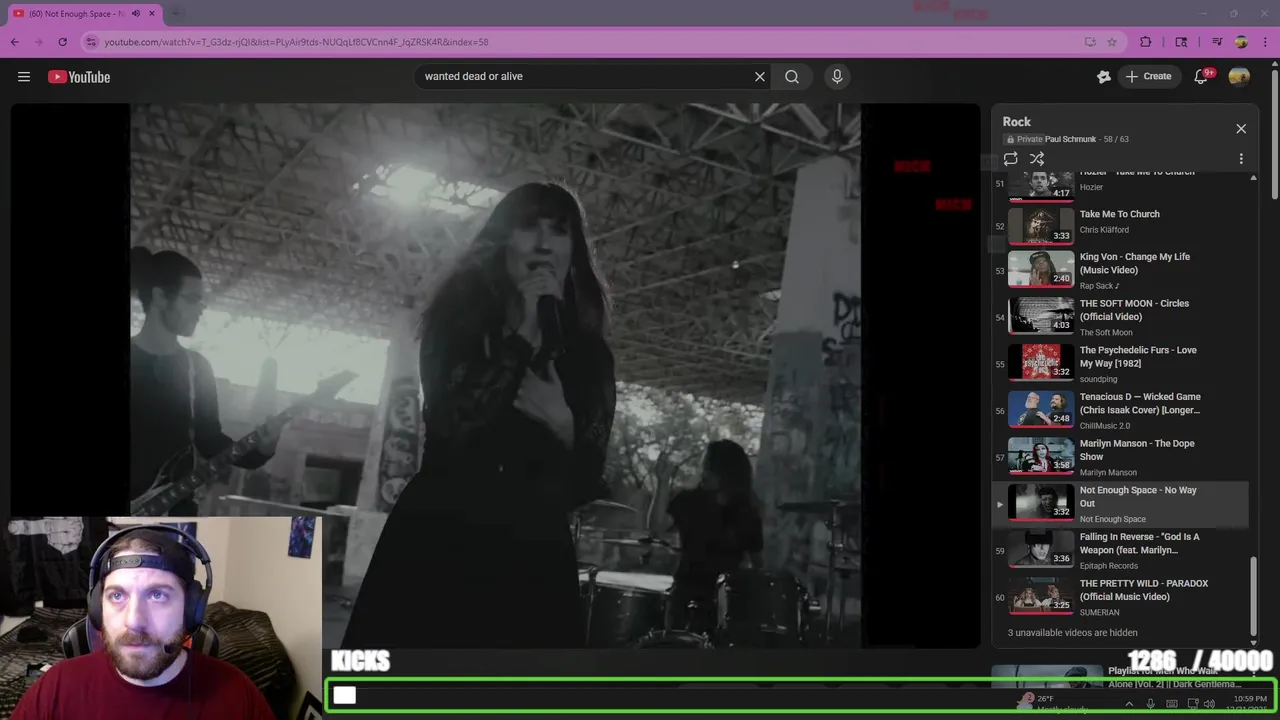Open install/cast icon in the address bar
This screenshot has width=1280, height=720.
[1090, 42]
